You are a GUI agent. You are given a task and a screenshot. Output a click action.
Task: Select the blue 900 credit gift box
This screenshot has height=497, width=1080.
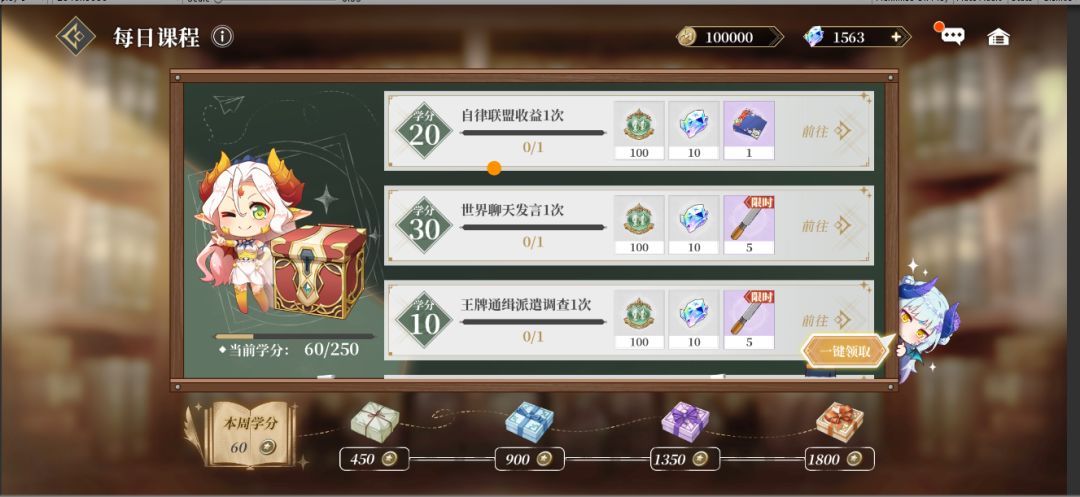tap(529, 422)
